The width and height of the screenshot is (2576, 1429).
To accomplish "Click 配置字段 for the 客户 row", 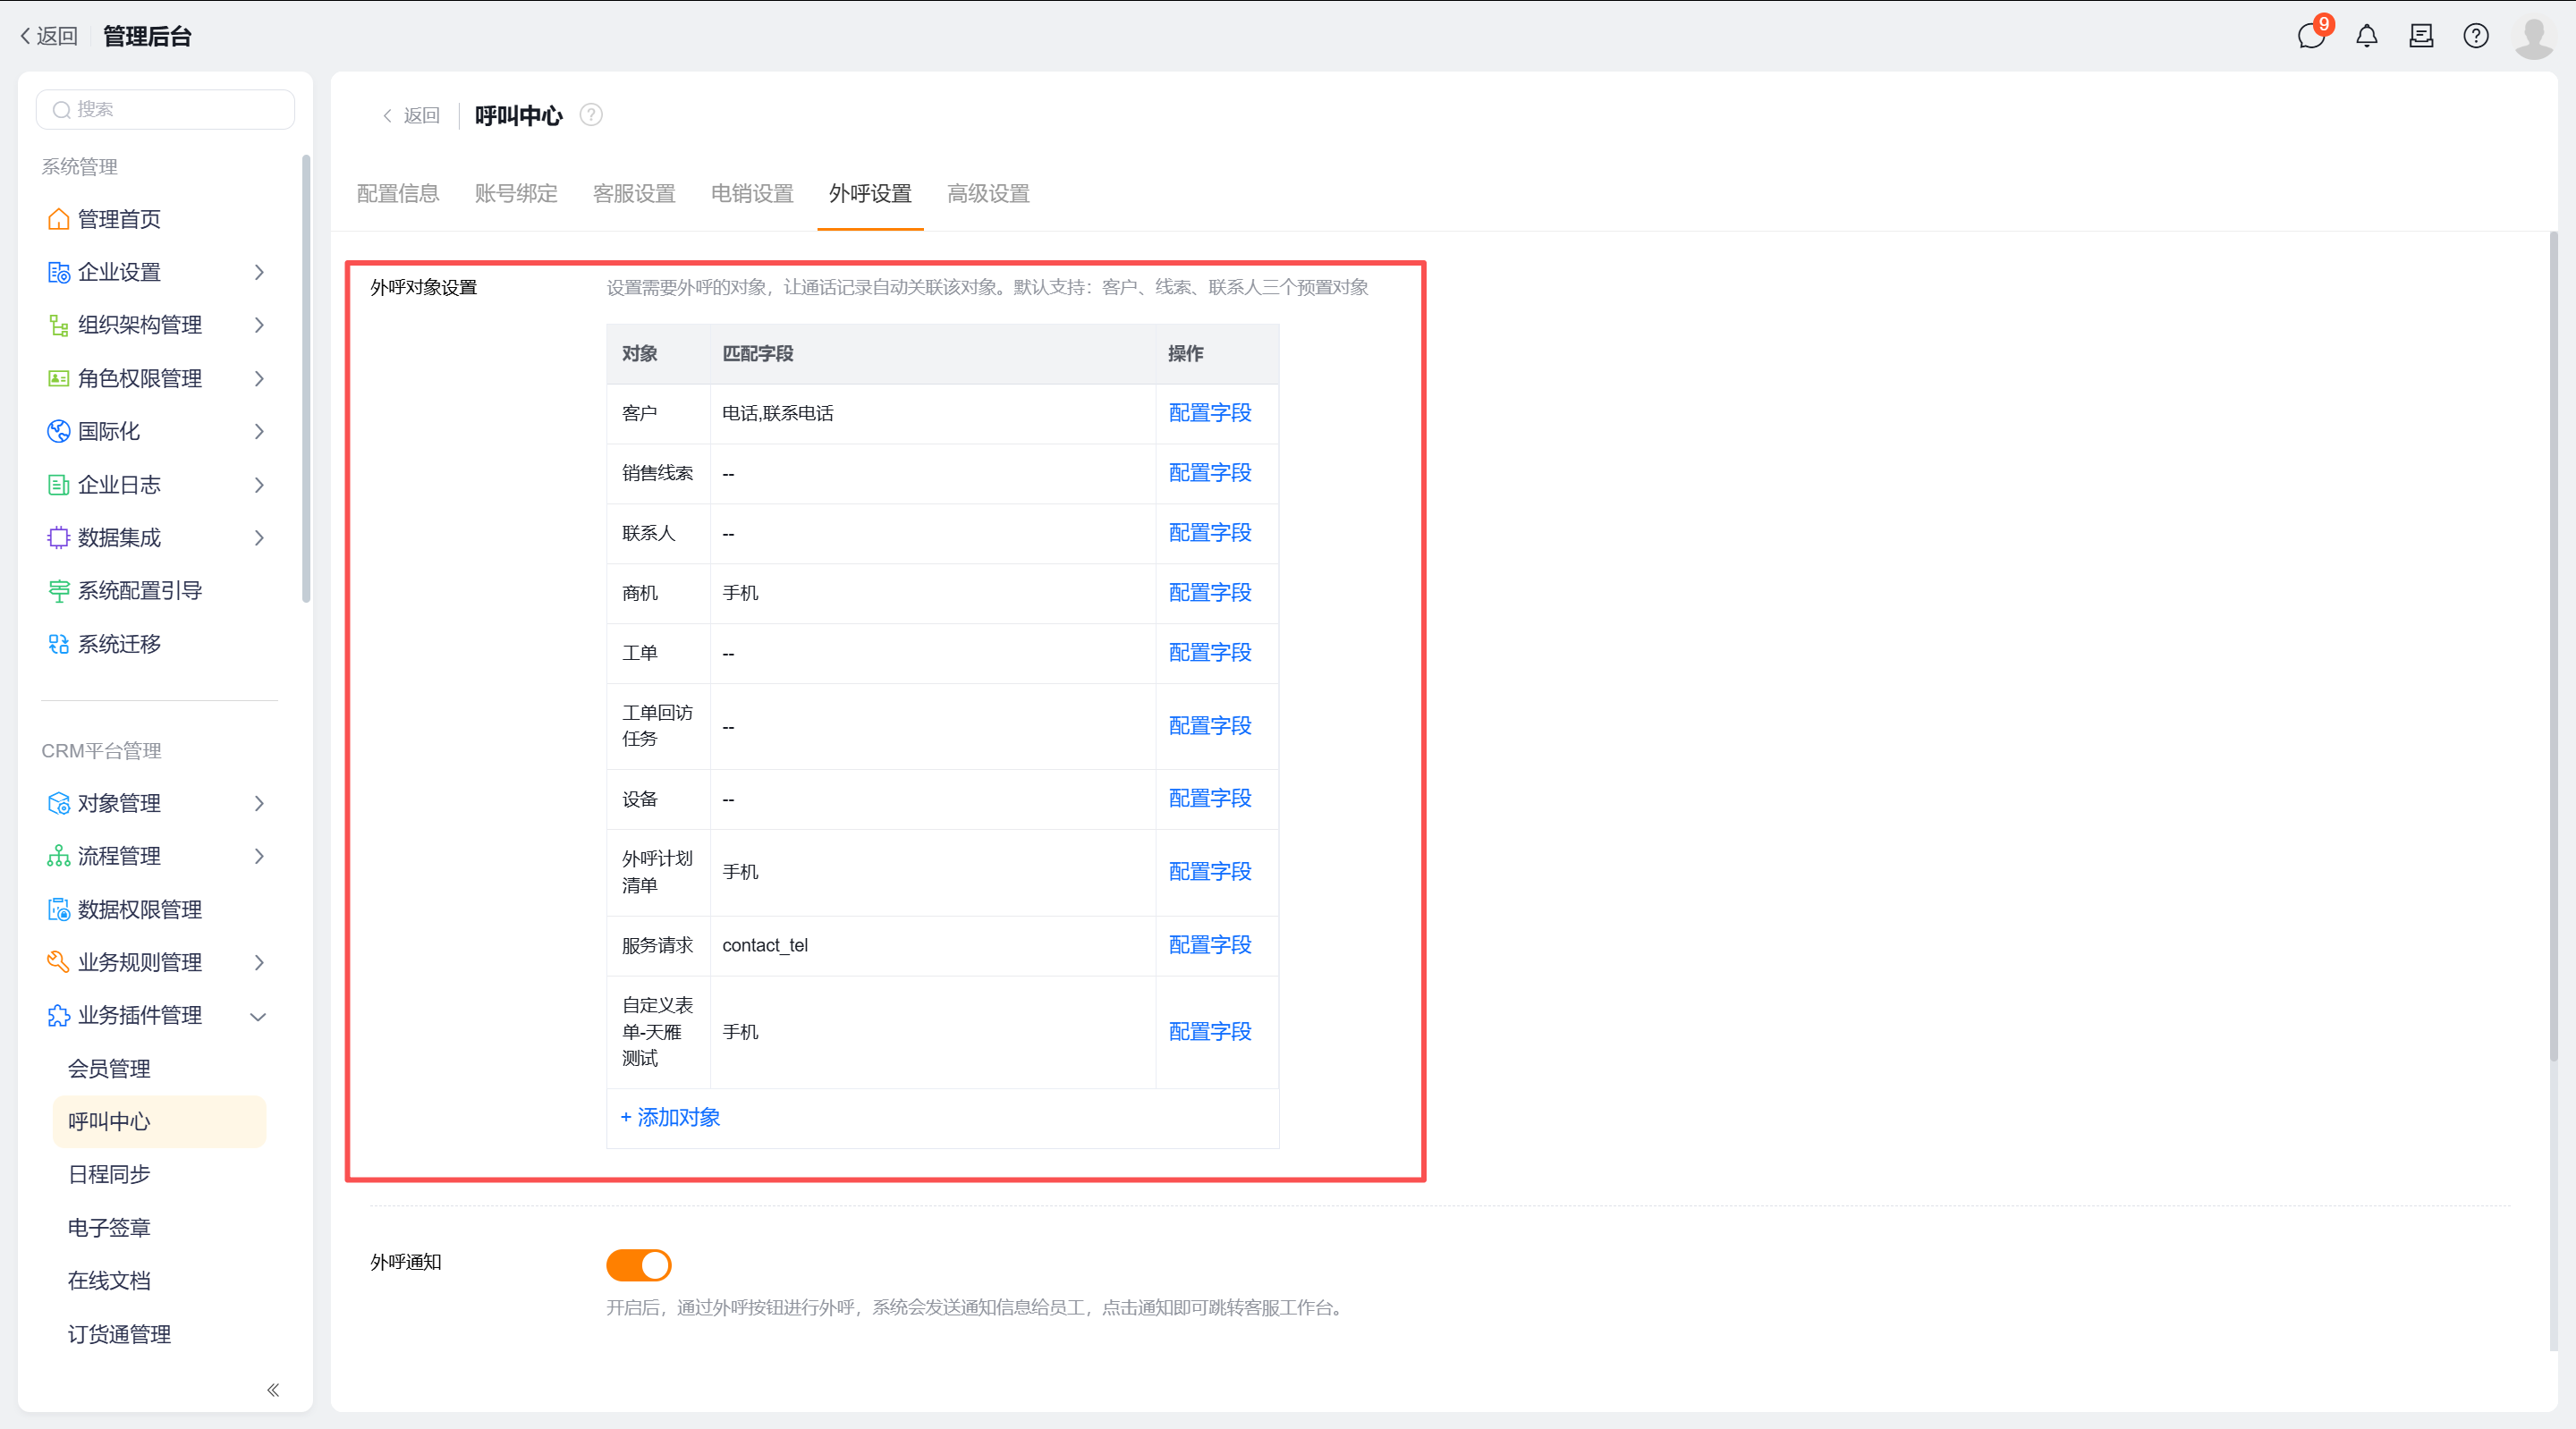I will pyautogui.click(x=1210, y=413).
